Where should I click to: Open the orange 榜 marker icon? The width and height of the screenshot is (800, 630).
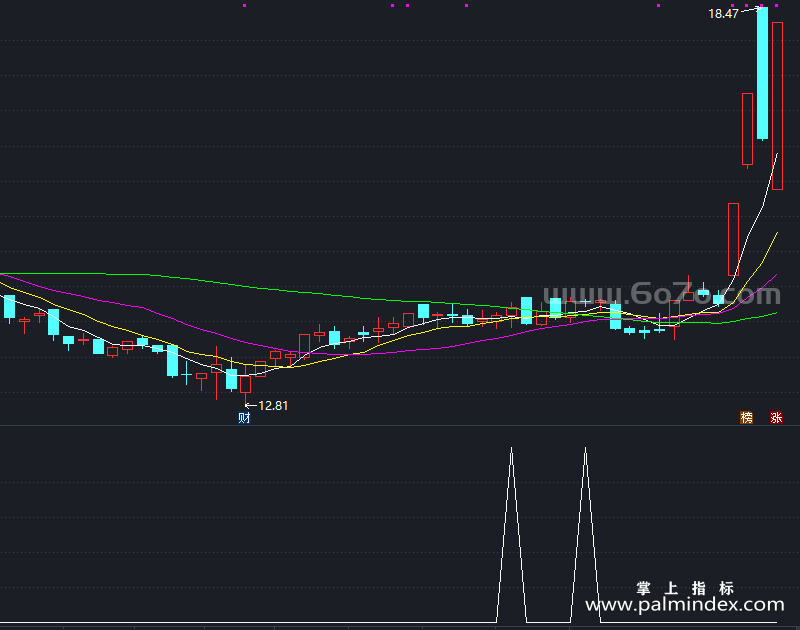(x=746, y=418)
